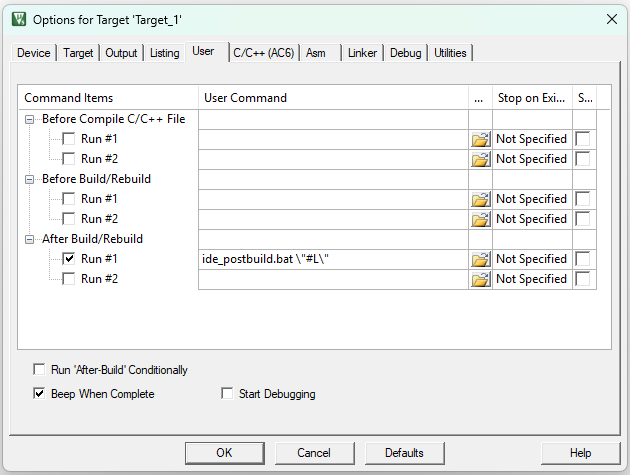This screenshot has width=630, height=475.
Task: Uncheck After Build/Rebuild Run #1 checkbox
Action: [69, 258]
